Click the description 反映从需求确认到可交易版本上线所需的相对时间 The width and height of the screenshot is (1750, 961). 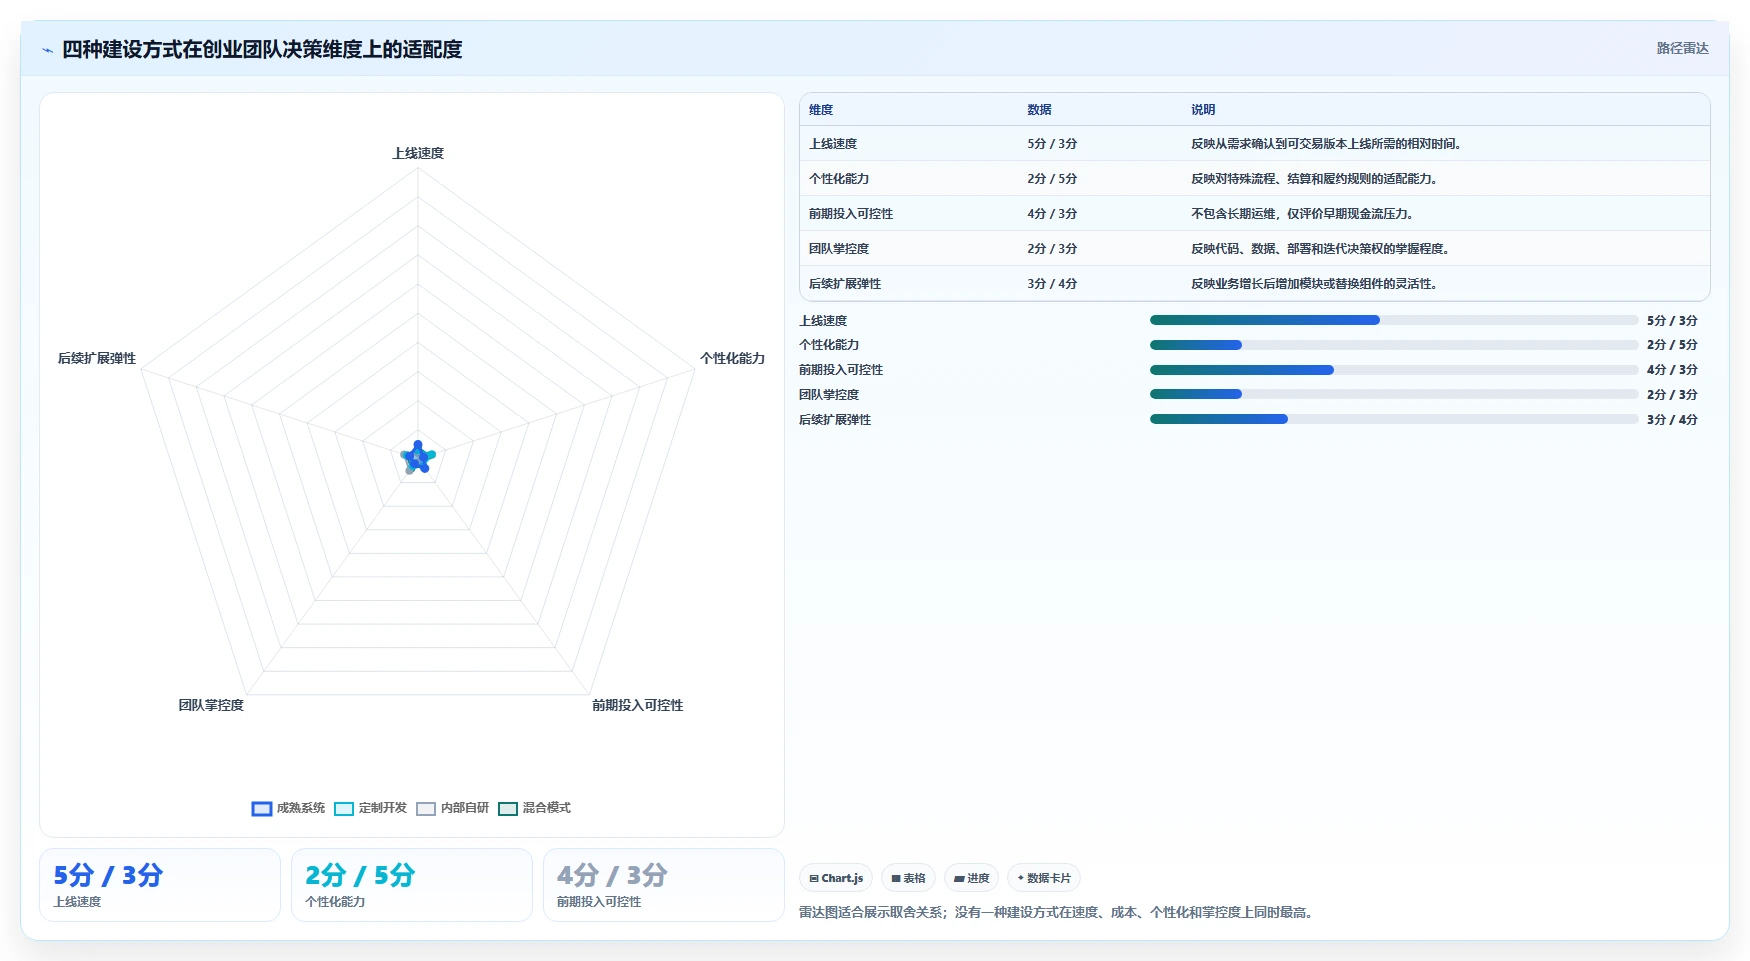[x=1328, y=144]
